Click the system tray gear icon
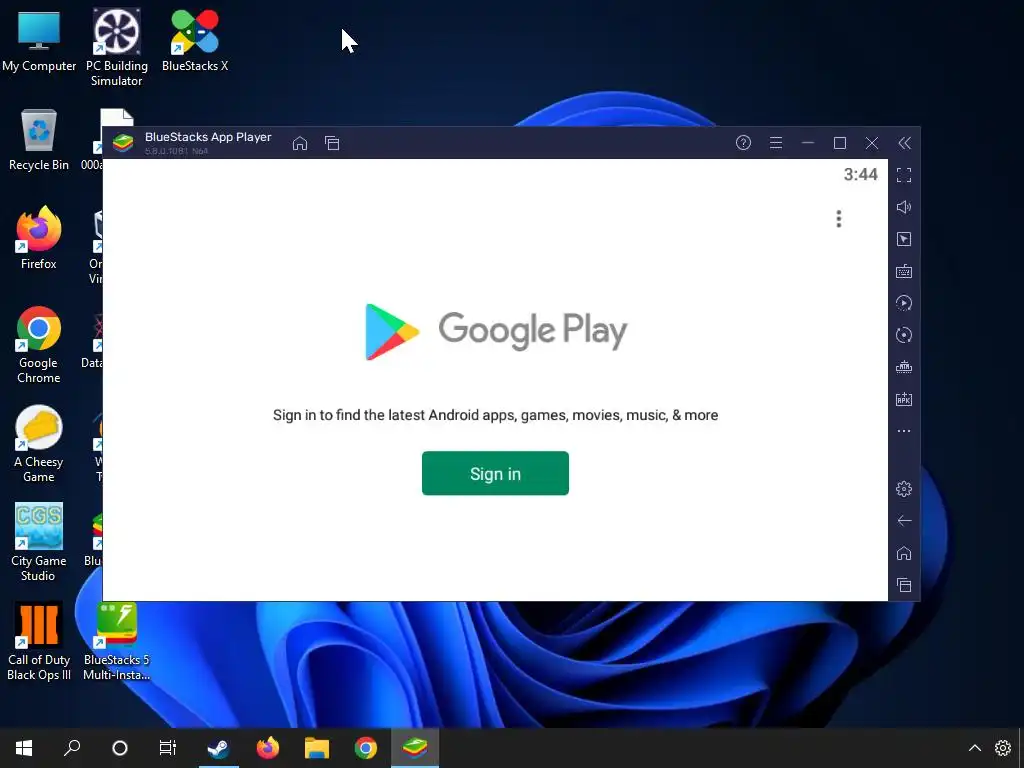1024x768 pixels. pos(1003,748)
